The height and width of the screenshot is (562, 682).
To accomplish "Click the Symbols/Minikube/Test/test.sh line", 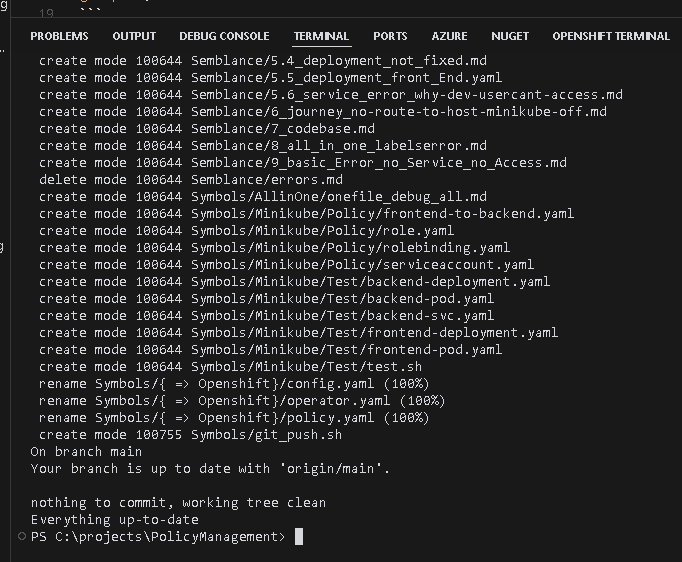I will click(x=231, y=366).
